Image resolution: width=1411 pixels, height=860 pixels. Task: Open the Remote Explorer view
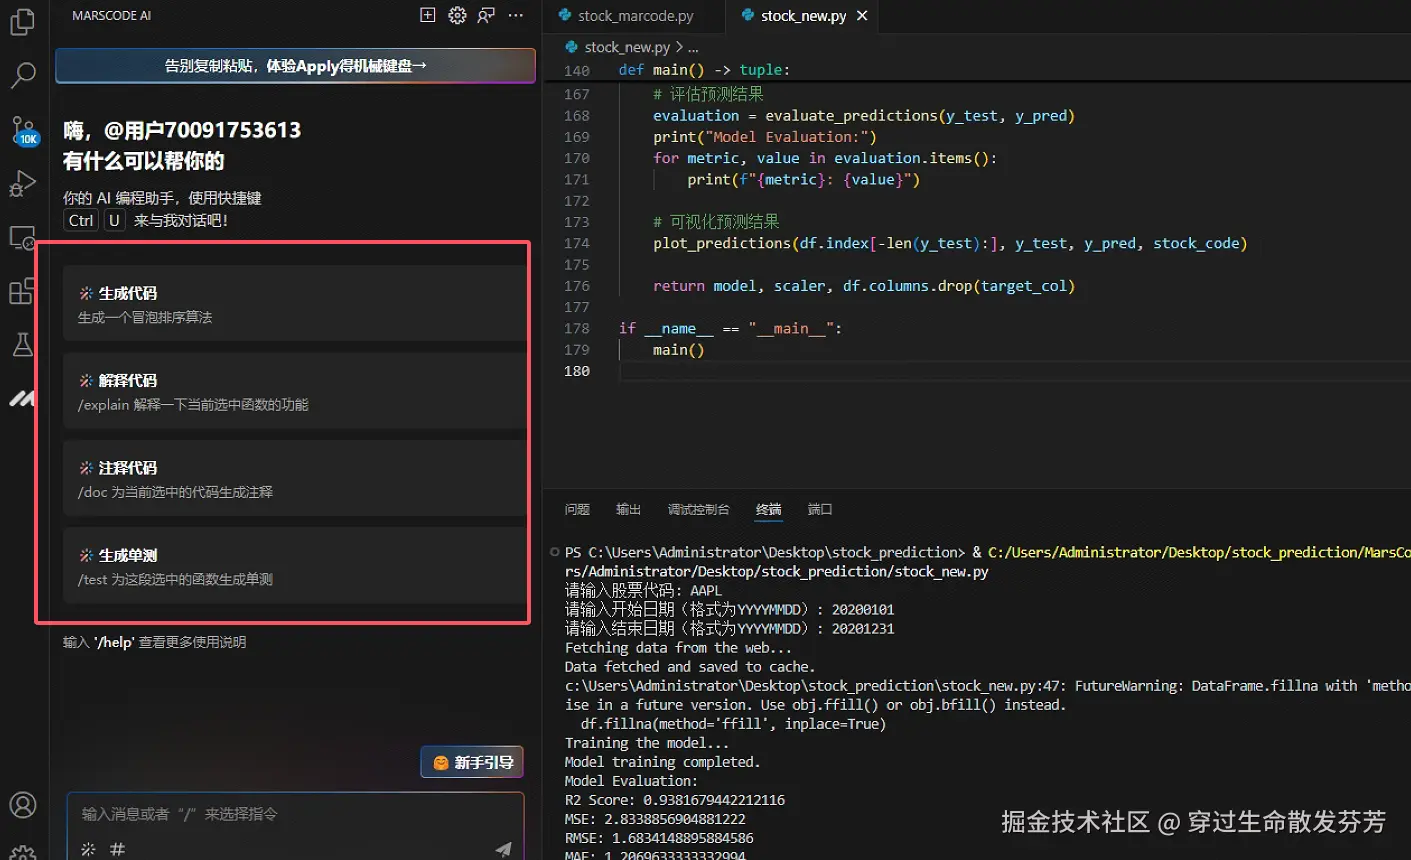(22, 238)
